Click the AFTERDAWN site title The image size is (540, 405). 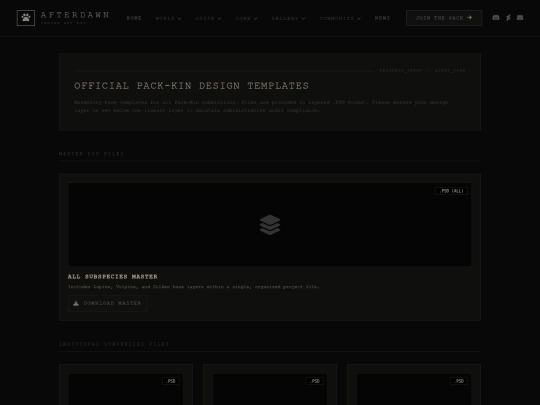75,15
